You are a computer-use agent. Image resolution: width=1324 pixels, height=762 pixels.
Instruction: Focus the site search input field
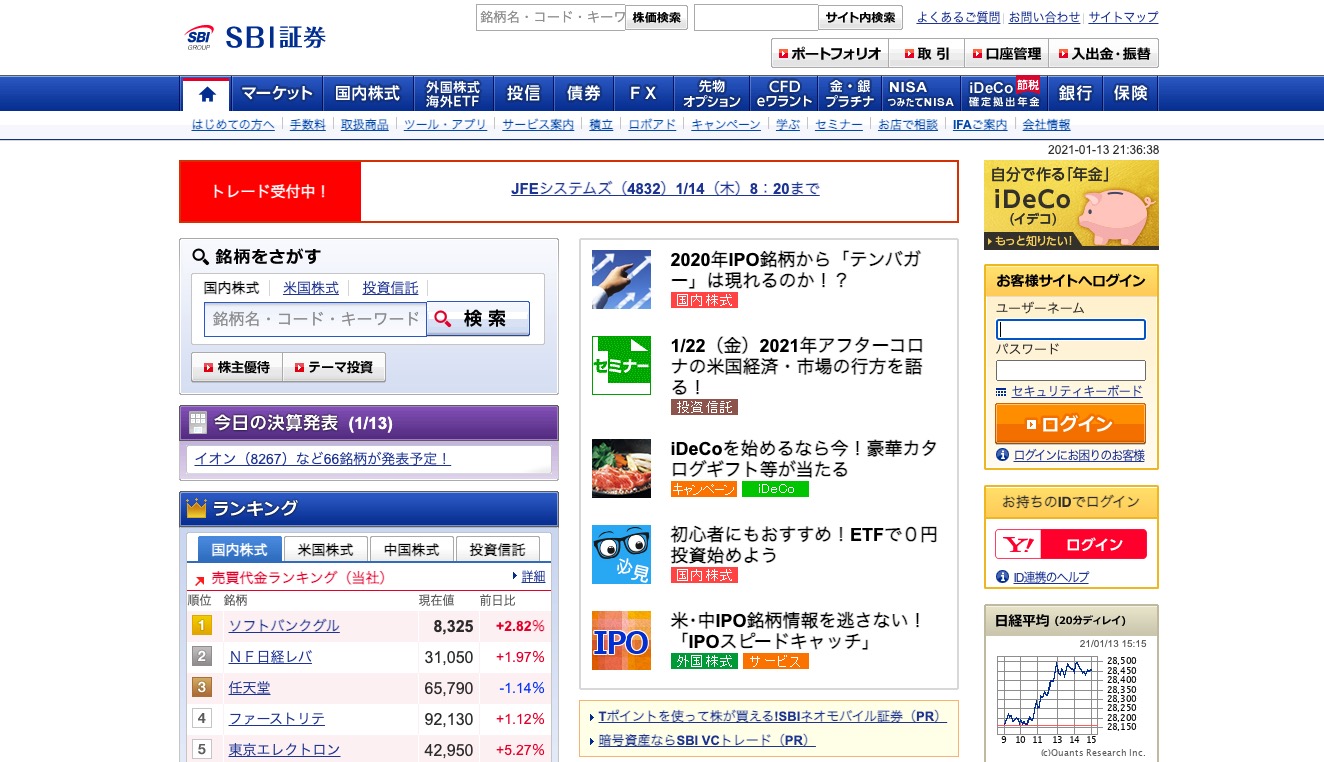756,18
